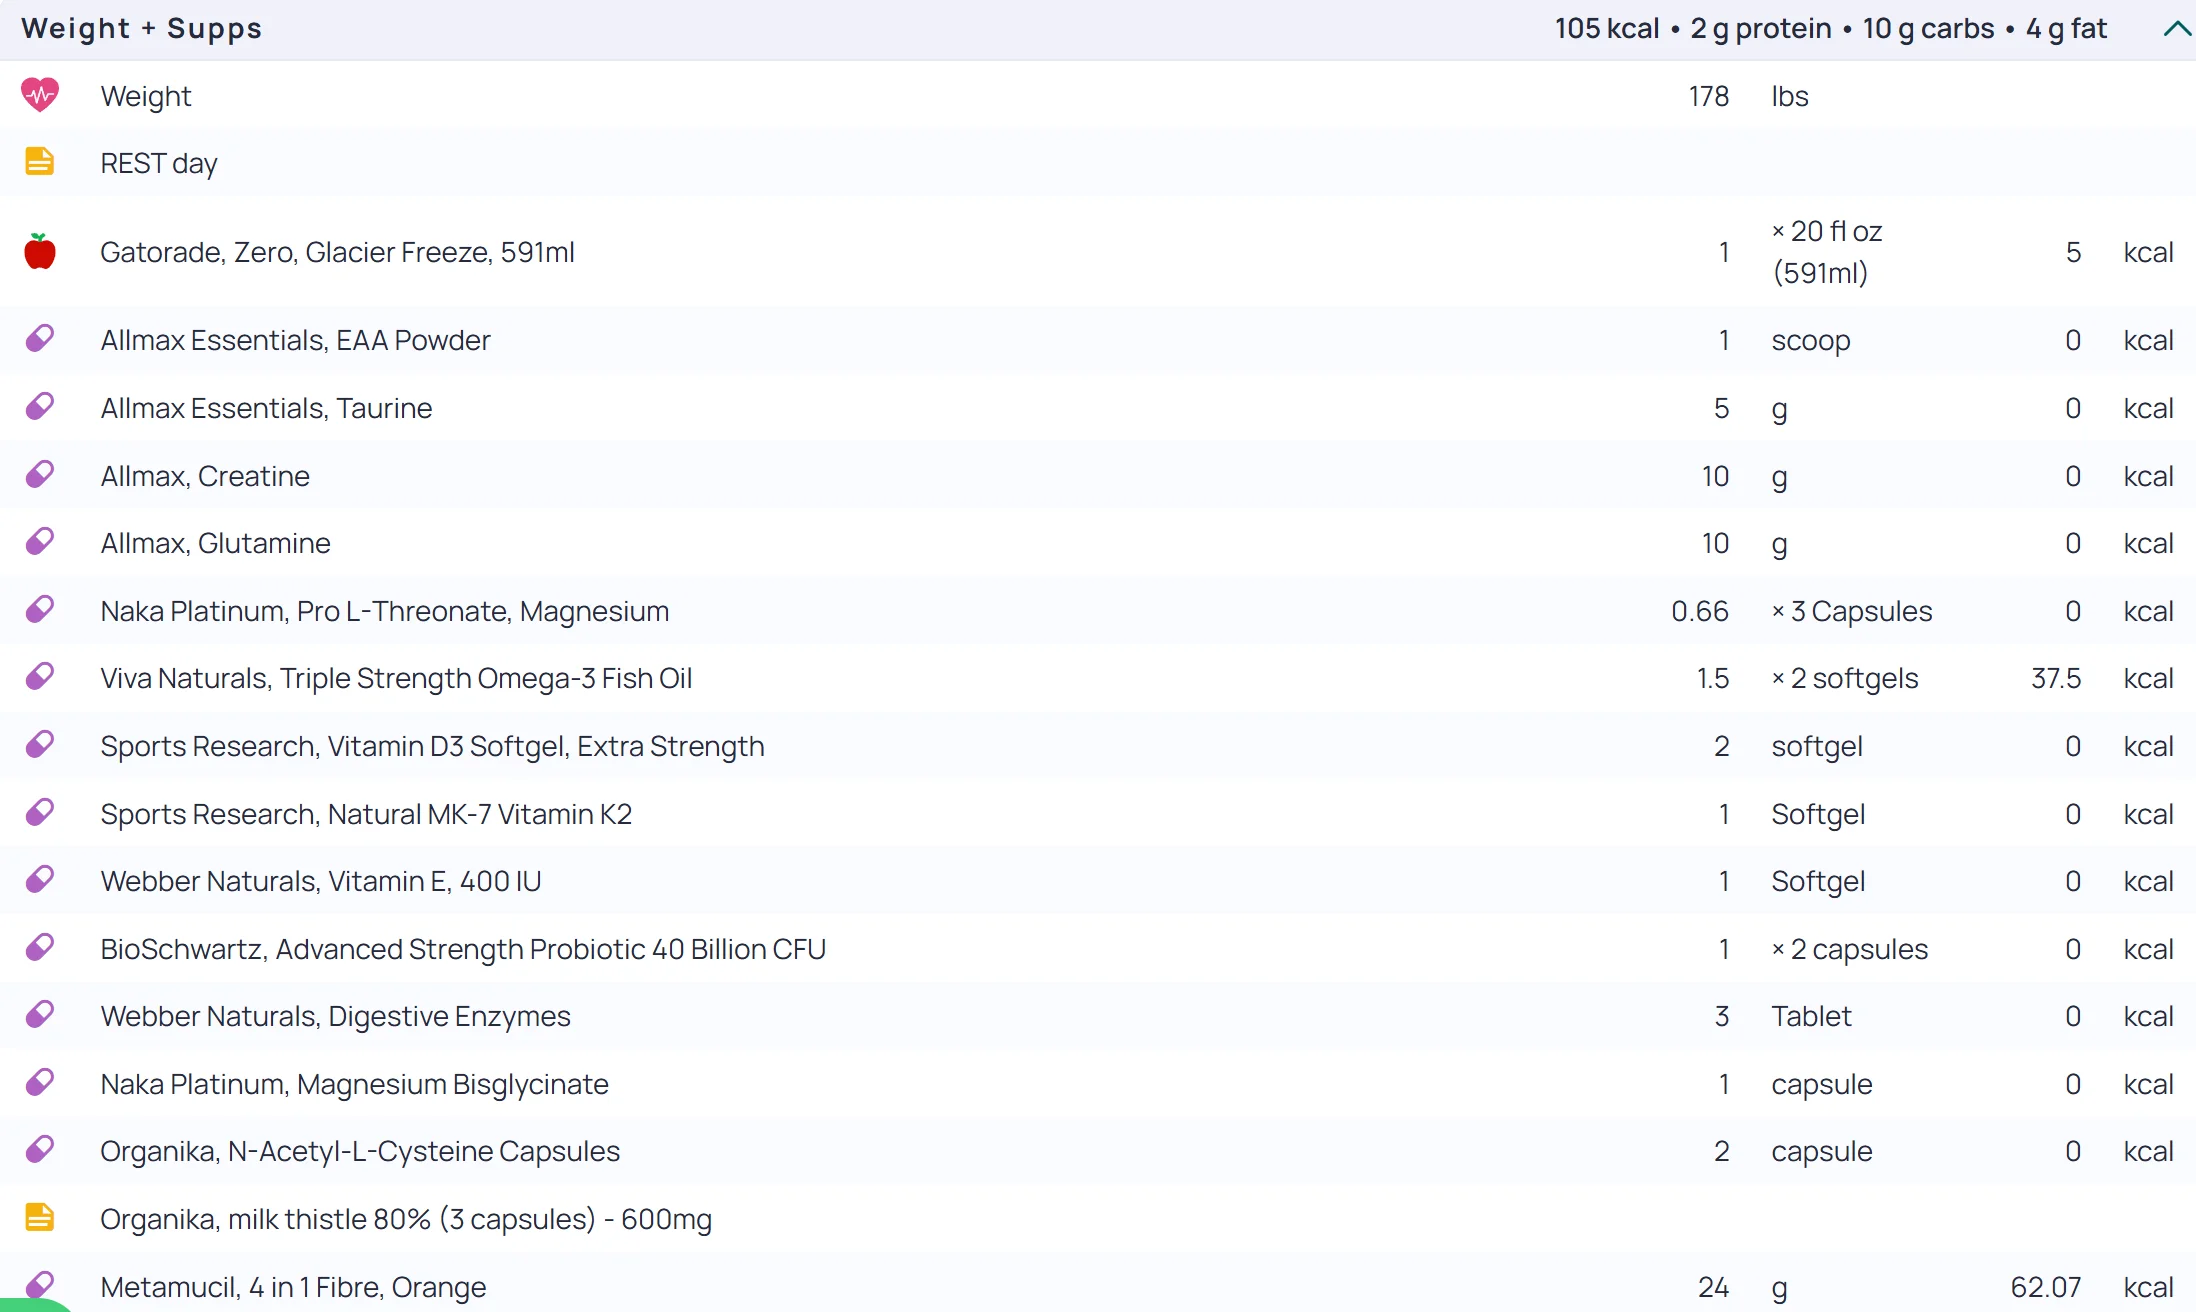Click the amount 2 for Vitamin D3
The height and width of the screenshot is (1312, 2196).
[x=1721, y=746]
